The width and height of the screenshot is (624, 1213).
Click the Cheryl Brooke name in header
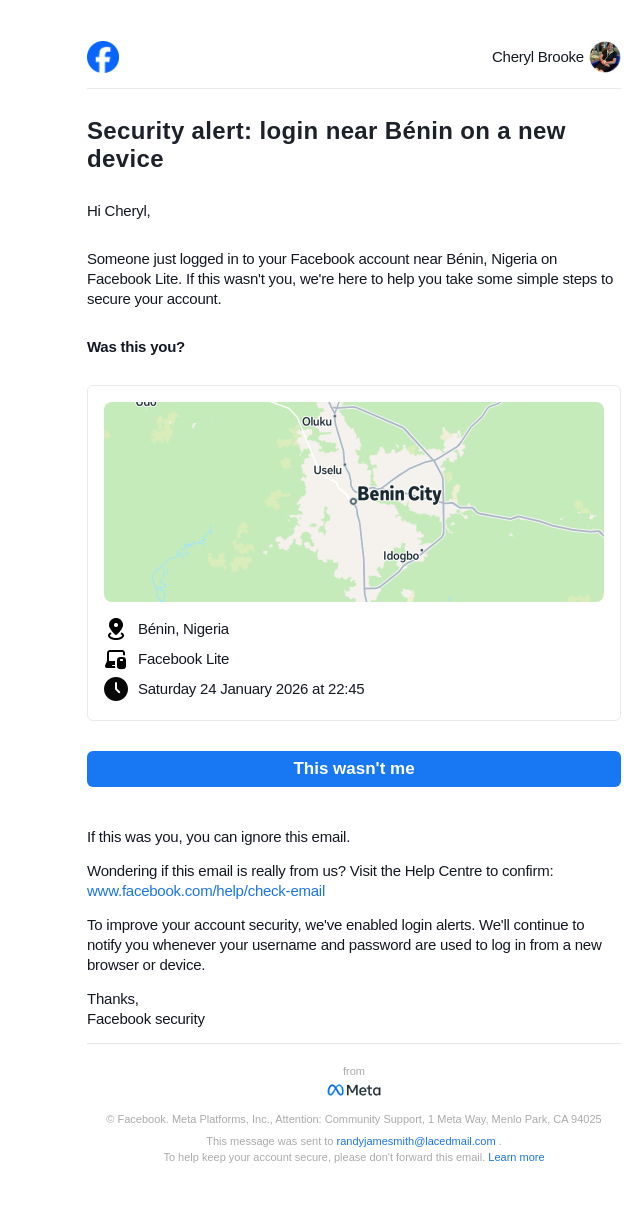pos(537,57)
